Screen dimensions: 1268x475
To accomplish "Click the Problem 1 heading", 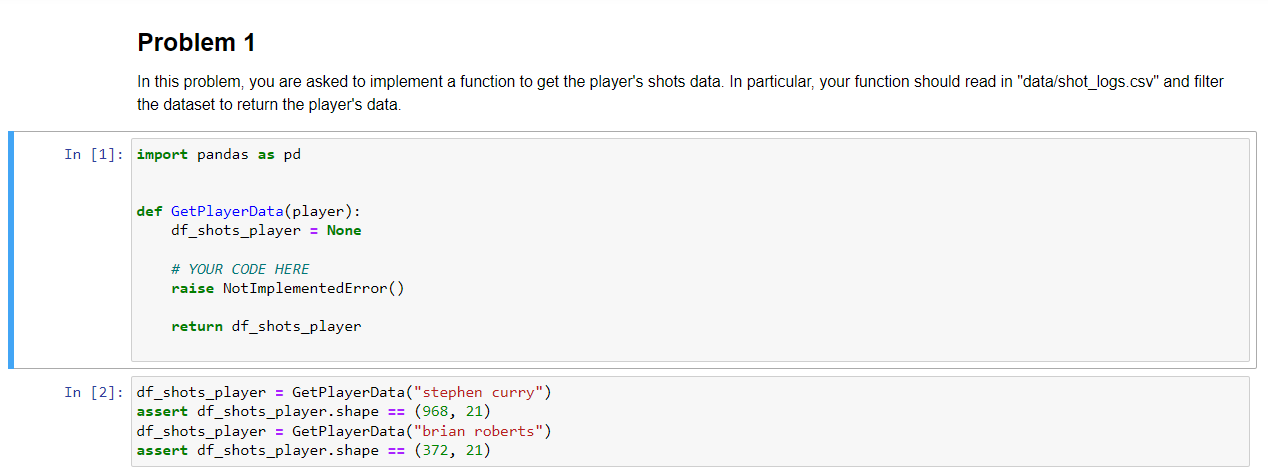I will 196,43.
